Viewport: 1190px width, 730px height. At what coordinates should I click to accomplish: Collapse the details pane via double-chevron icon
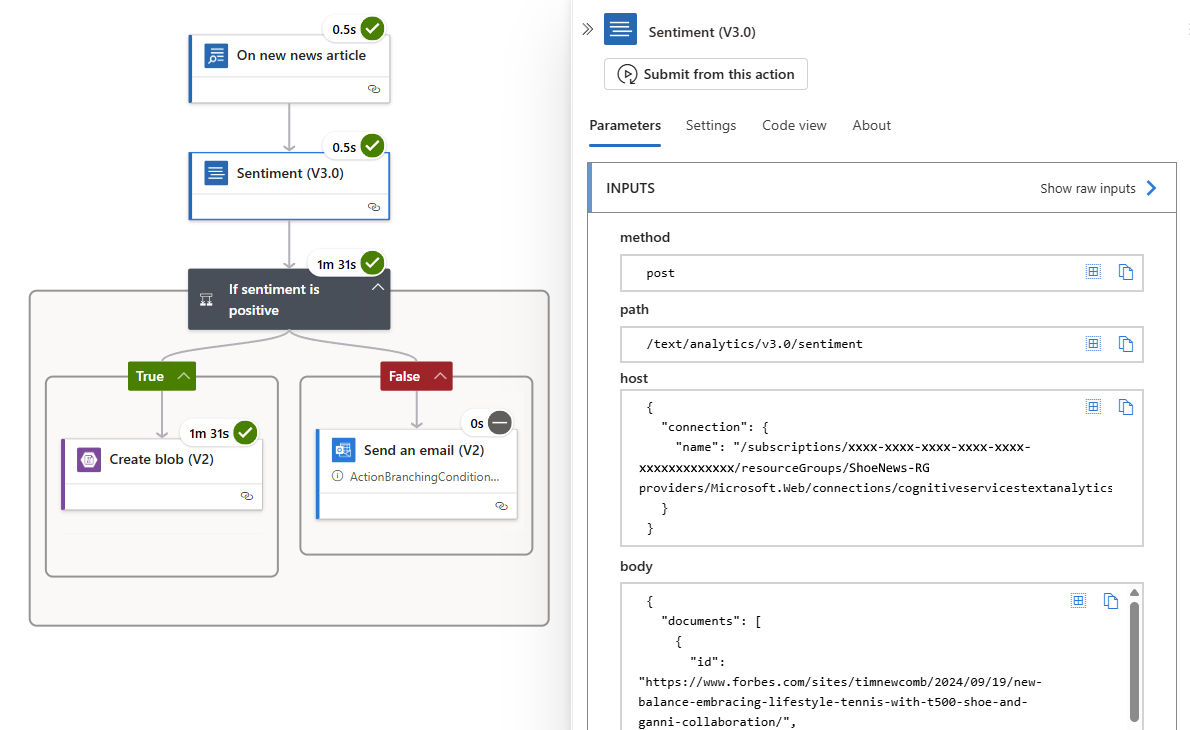[x=588, y=28]
